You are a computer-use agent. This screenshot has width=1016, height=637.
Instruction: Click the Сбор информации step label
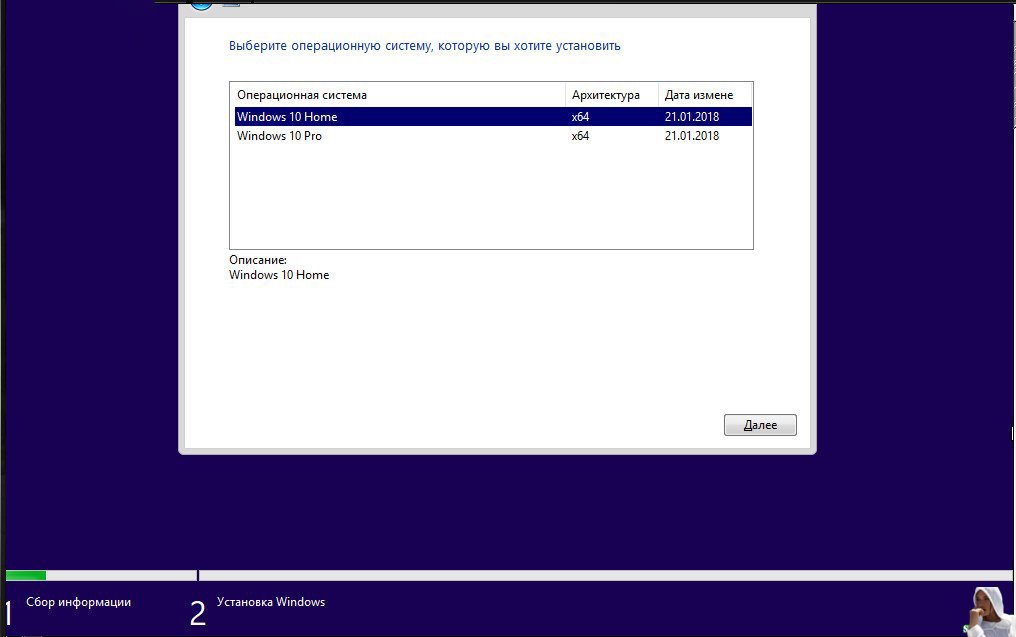point(78,602)
